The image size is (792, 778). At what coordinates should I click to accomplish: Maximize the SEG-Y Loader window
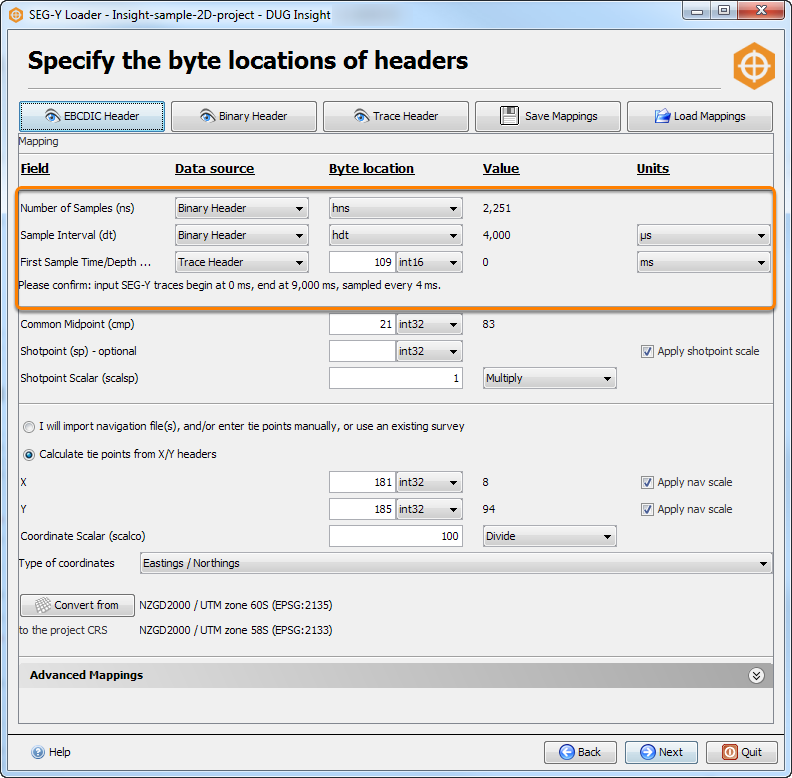tap(724, 11)
